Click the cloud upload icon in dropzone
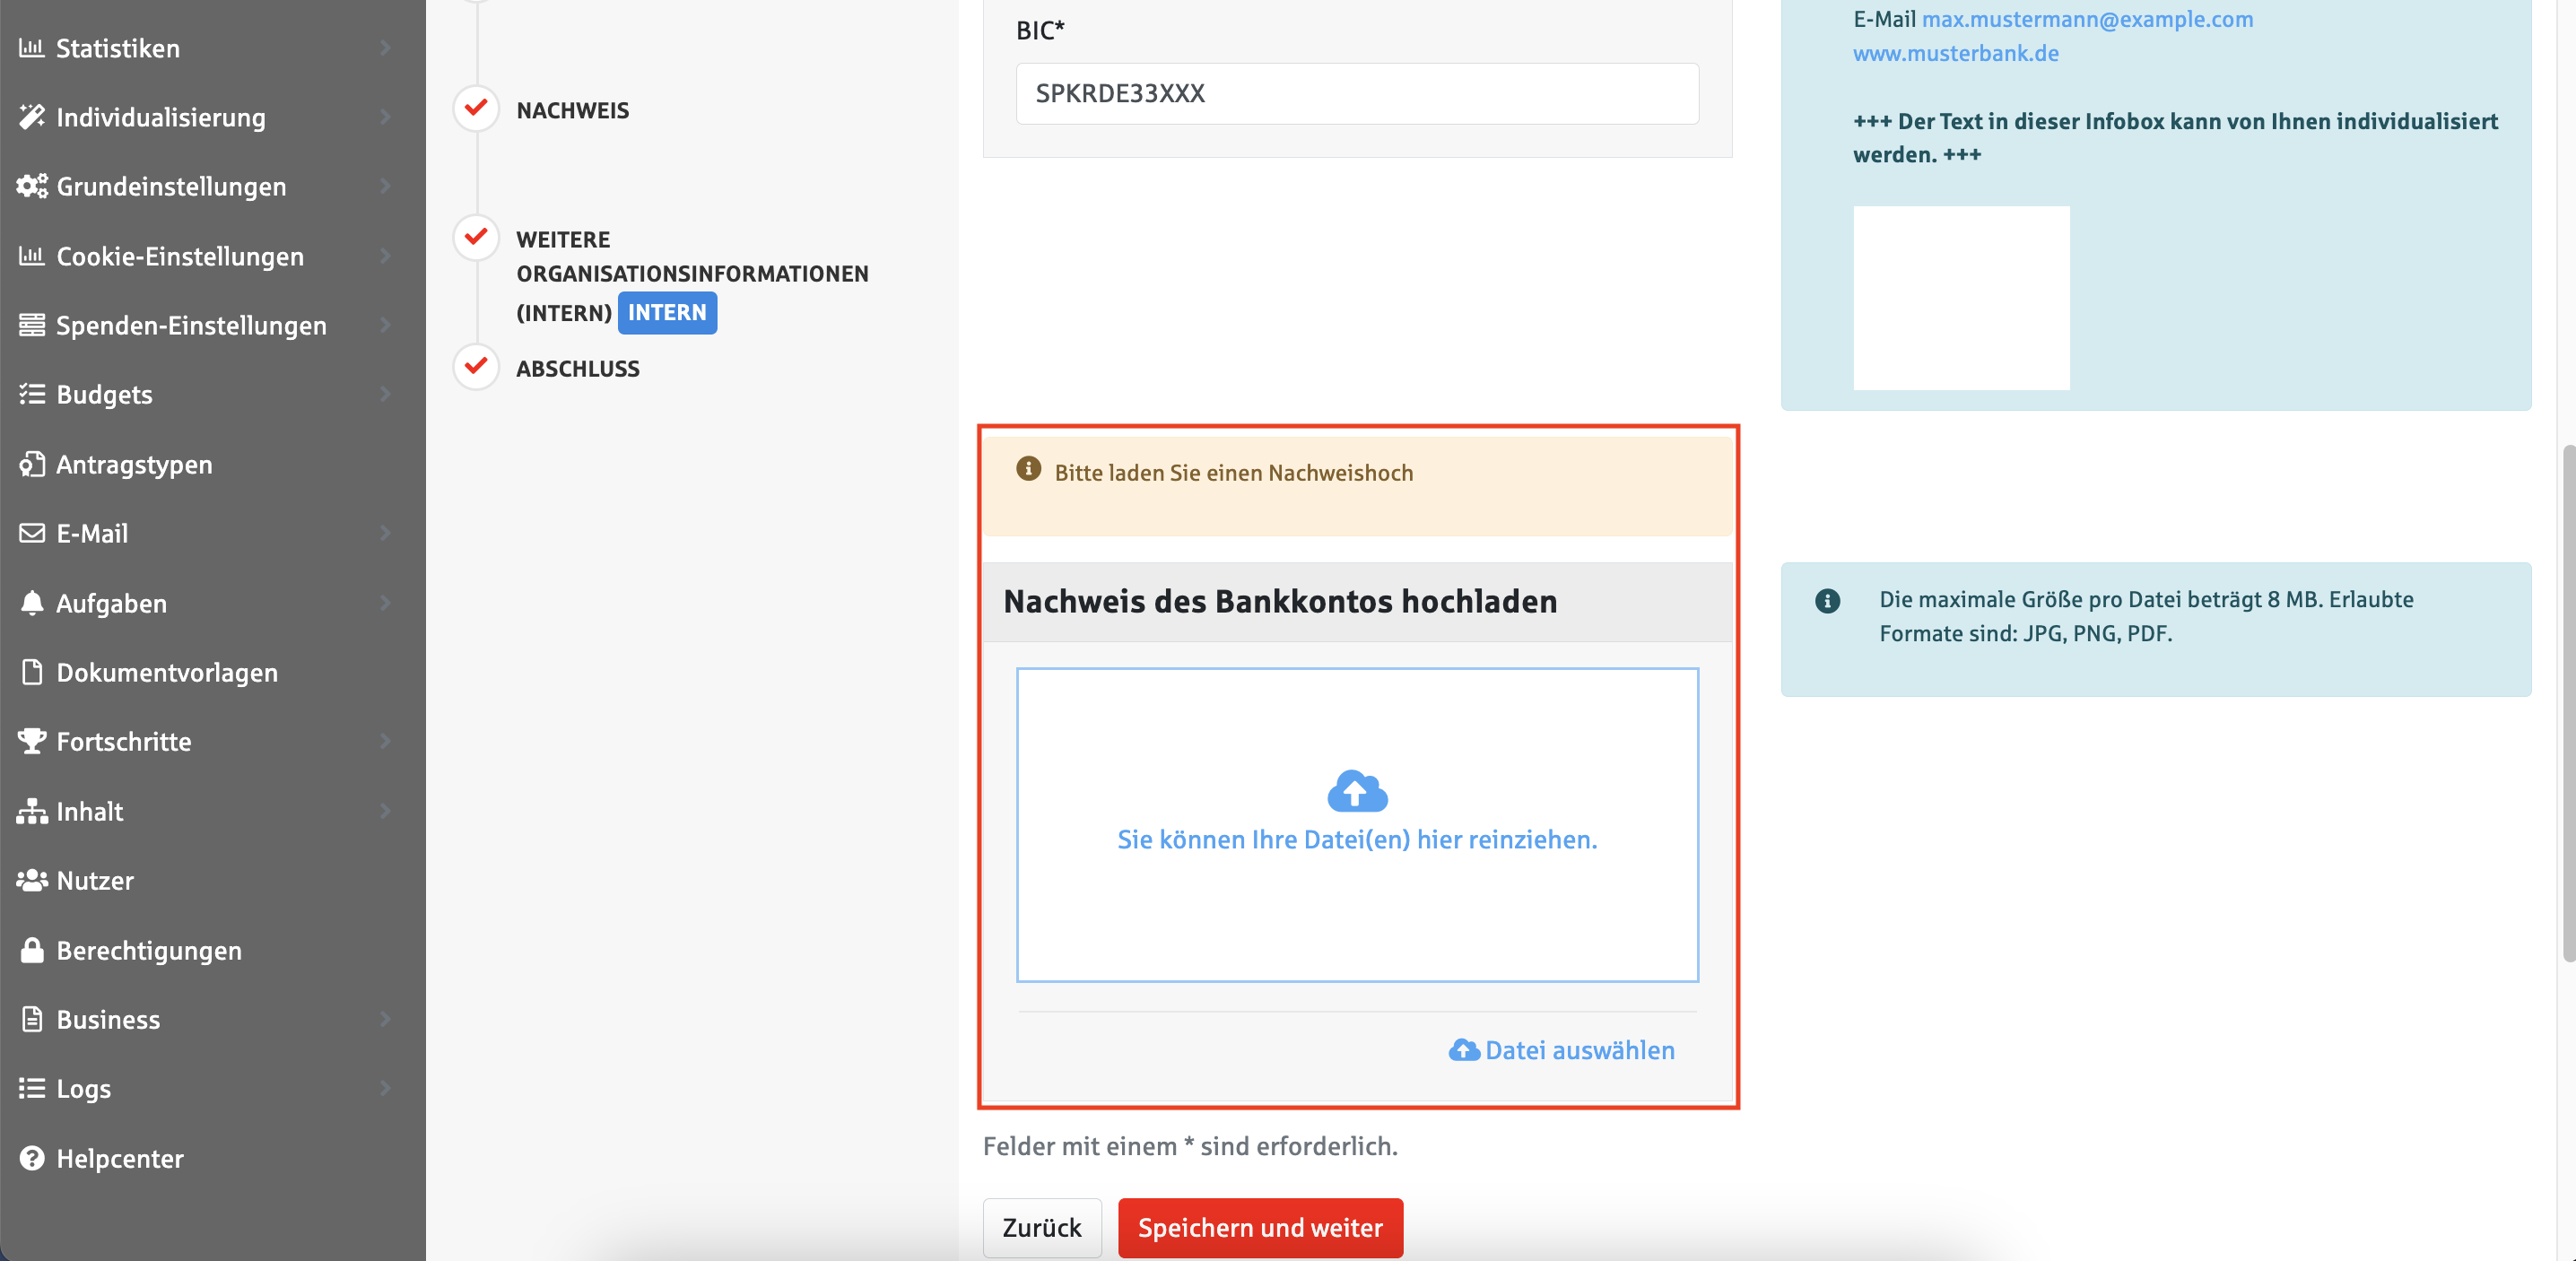2576x1261 pixels. (x=1357, y=790)
